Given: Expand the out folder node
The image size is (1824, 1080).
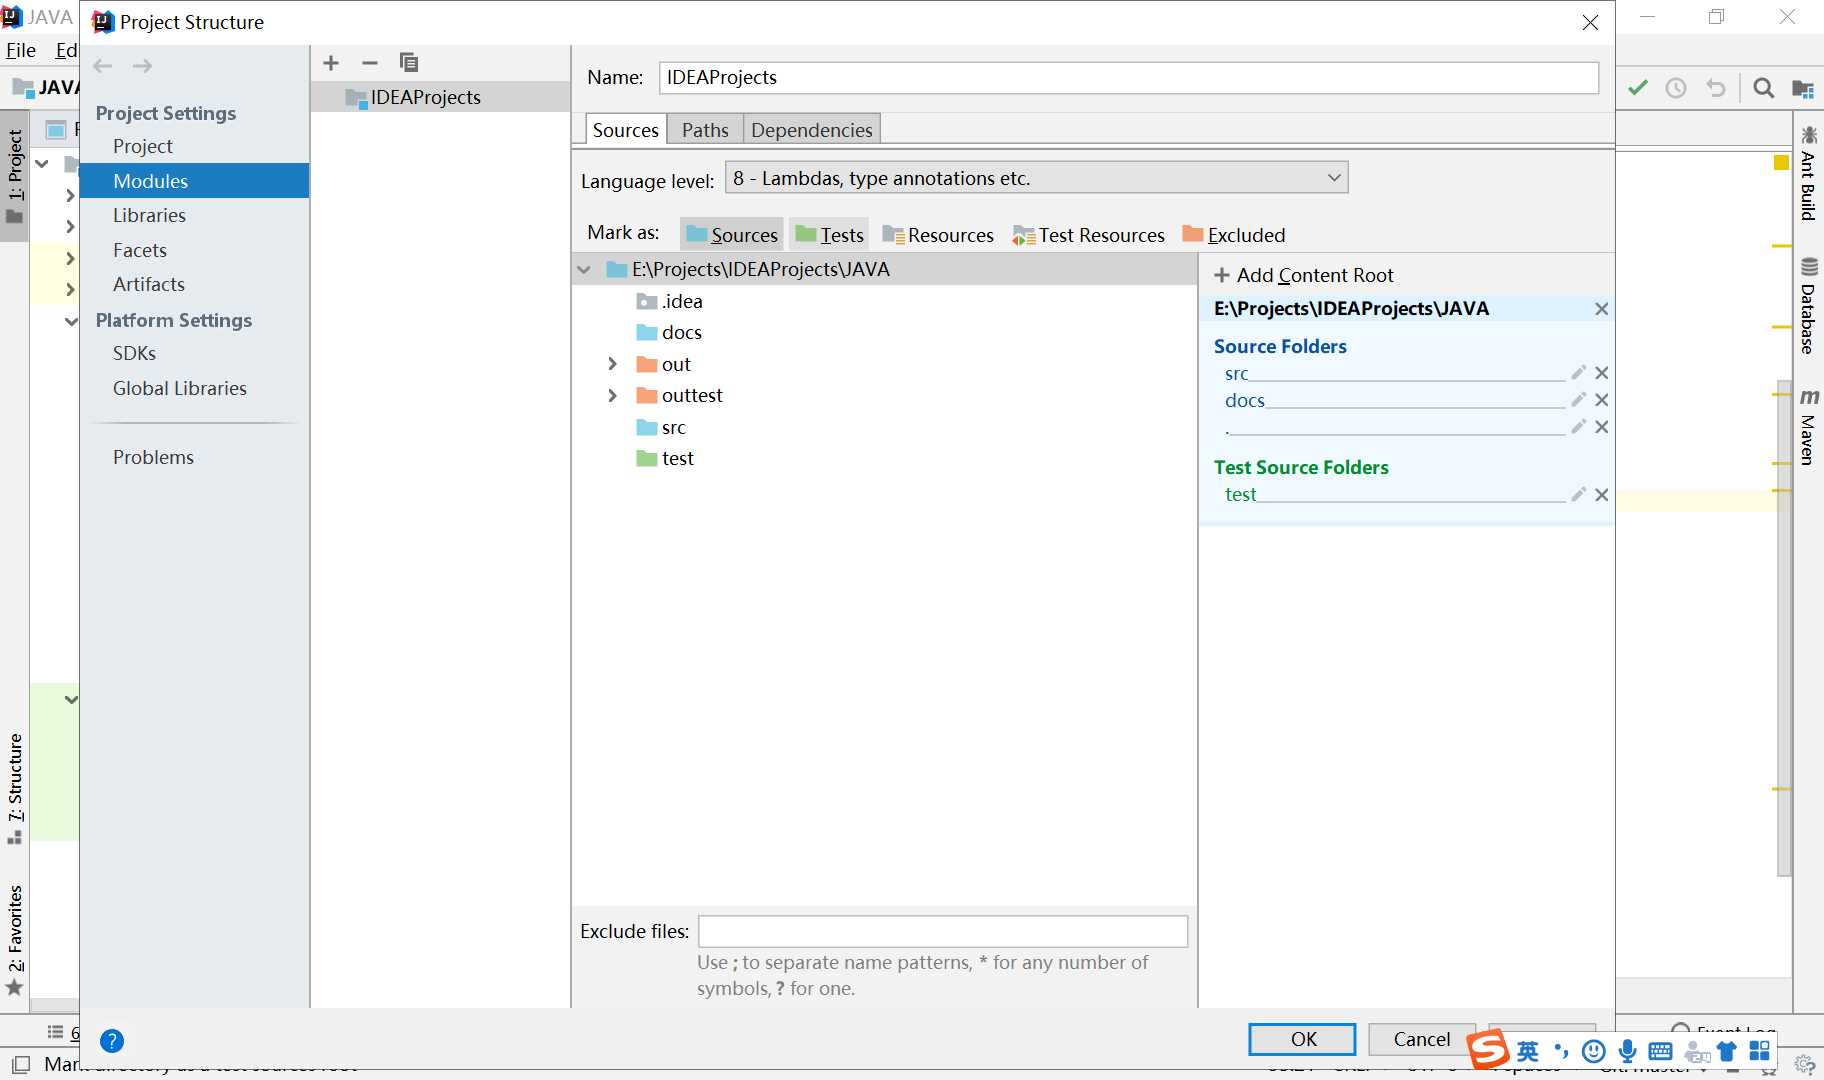Looking at the screenshot, I should click(x=613, y=364).
